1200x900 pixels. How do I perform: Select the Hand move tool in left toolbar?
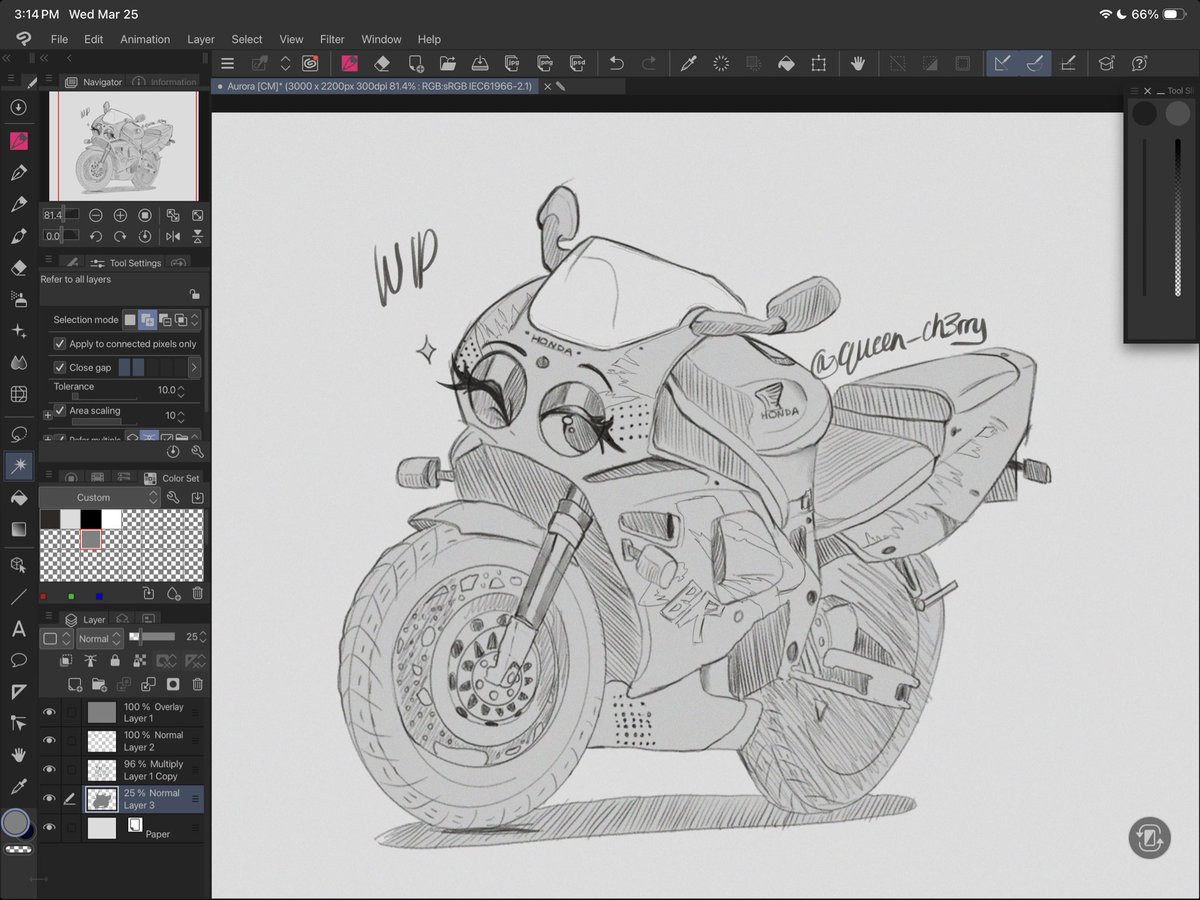tap(18, 755)
